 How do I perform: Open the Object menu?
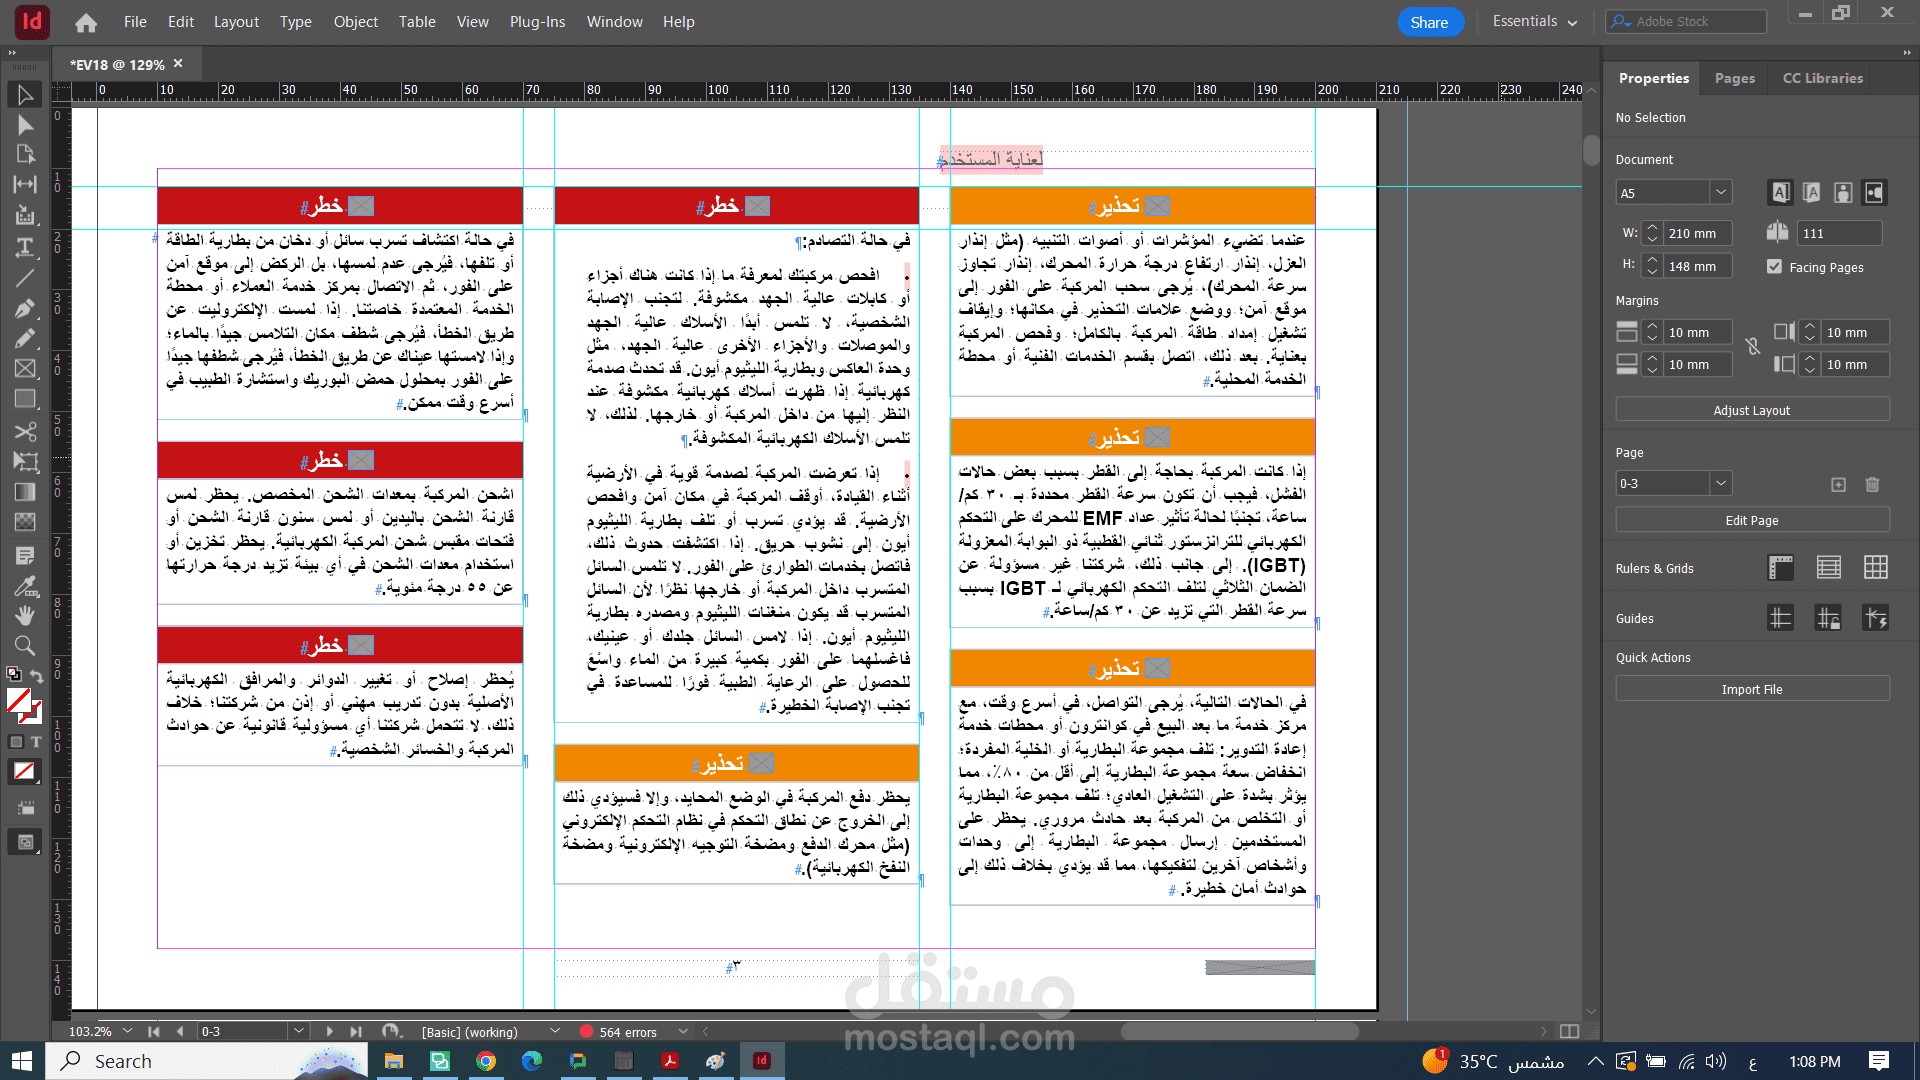click(355, 22)
